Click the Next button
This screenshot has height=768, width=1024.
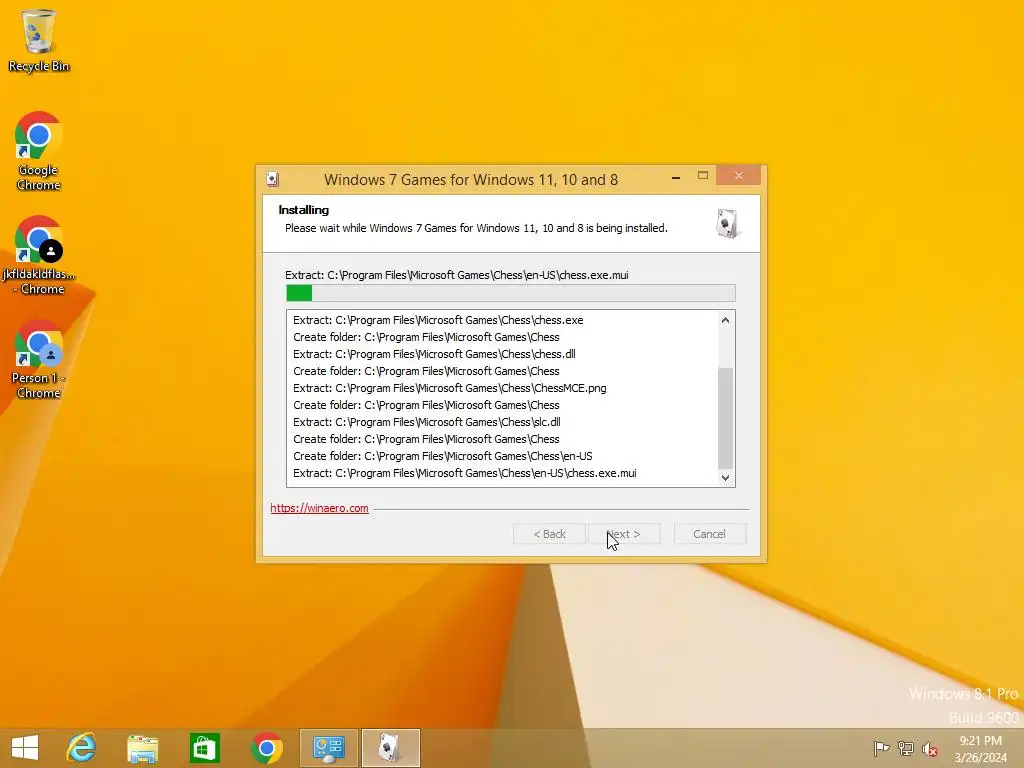624,534
